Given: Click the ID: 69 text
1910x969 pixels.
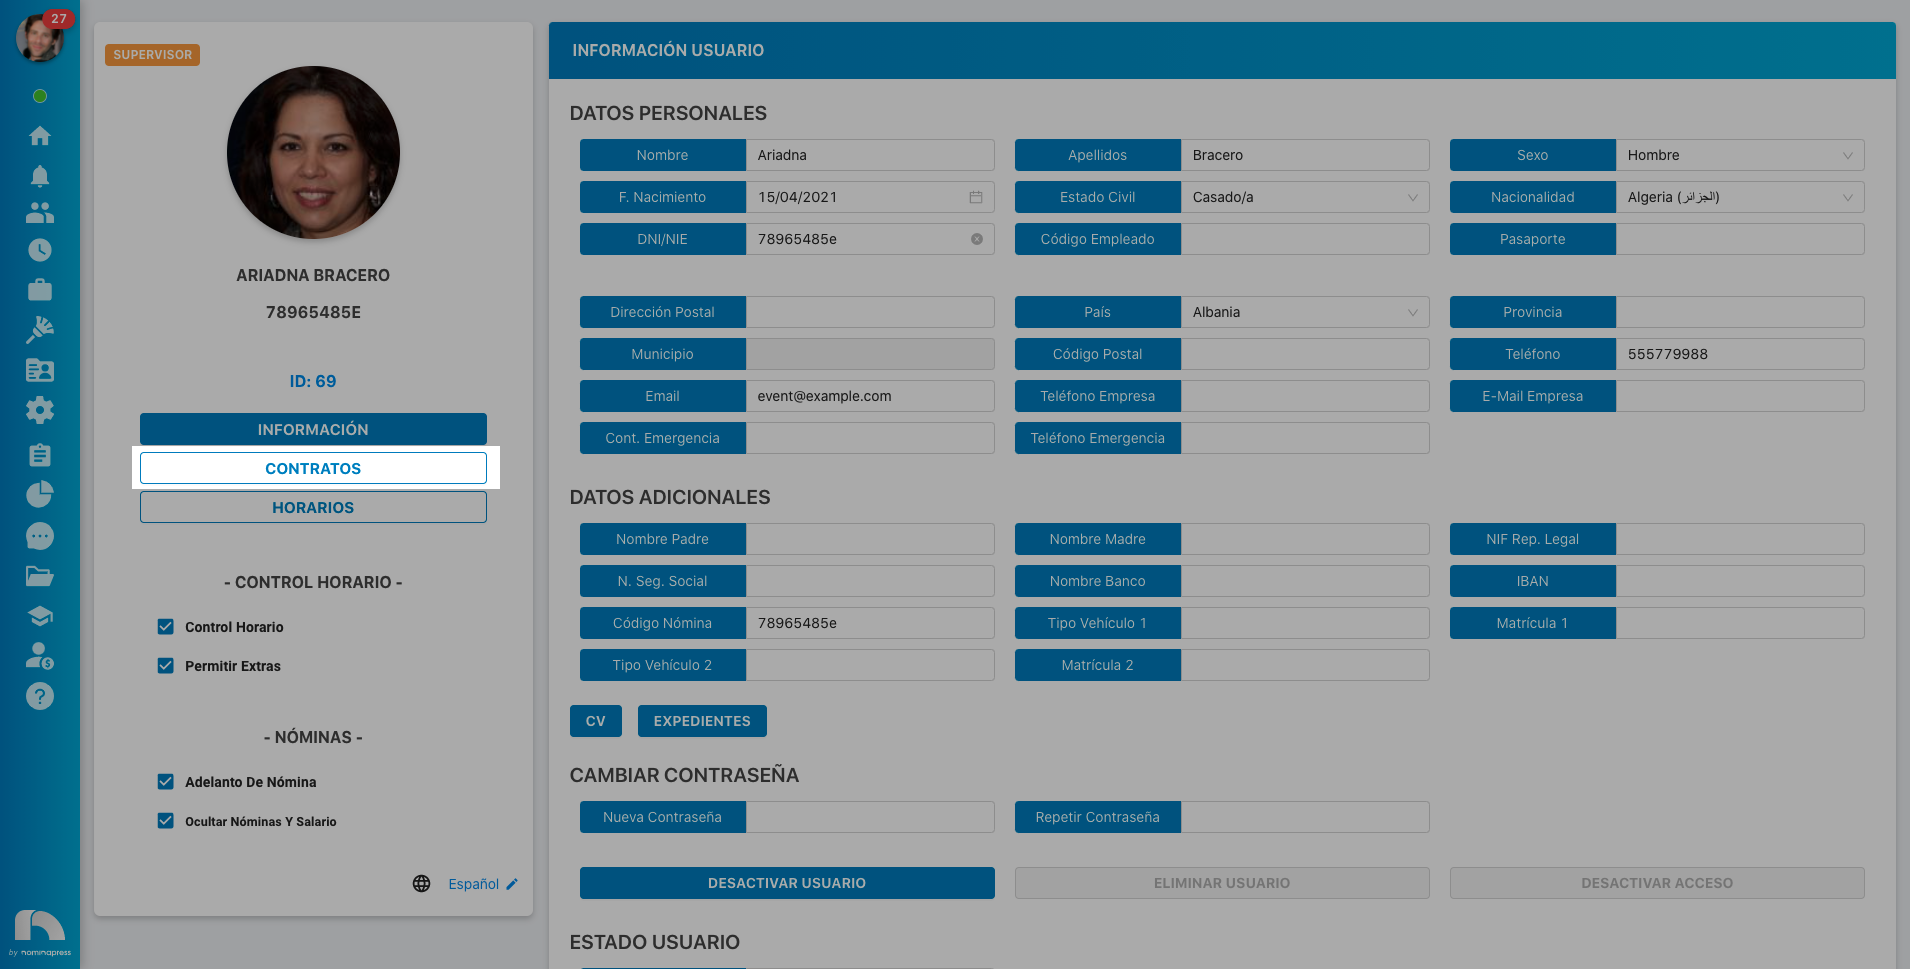Looking at the screenshot, I should pyautogui.click(x=313, y=381).
